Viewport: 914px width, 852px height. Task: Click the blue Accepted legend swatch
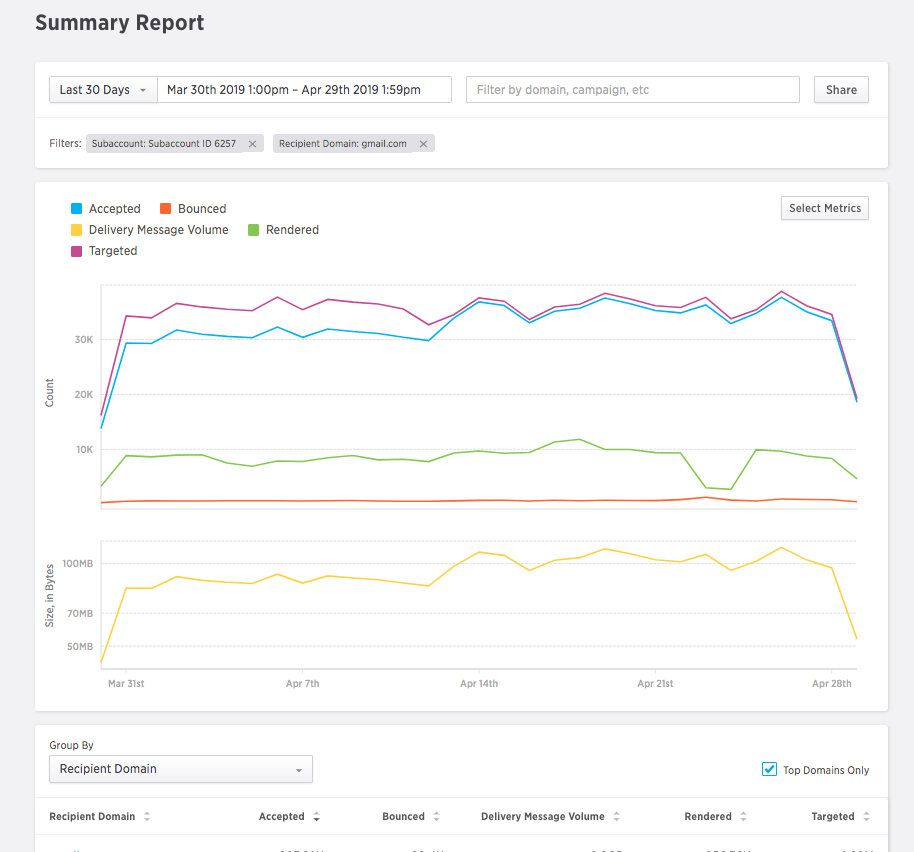click(x=76, y=209)
